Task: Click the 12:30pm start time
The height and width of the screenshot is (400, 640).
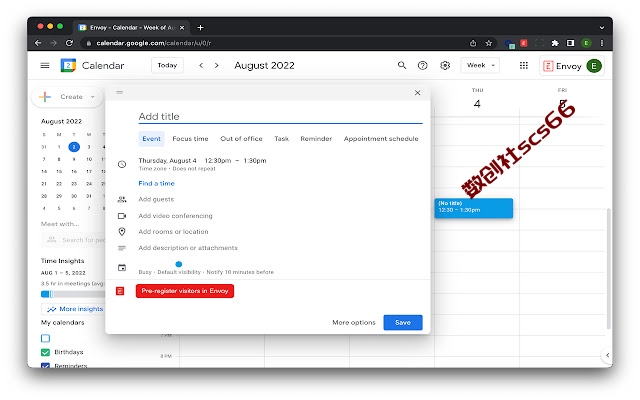Action: pyautogui.click(x=218, y=161)
